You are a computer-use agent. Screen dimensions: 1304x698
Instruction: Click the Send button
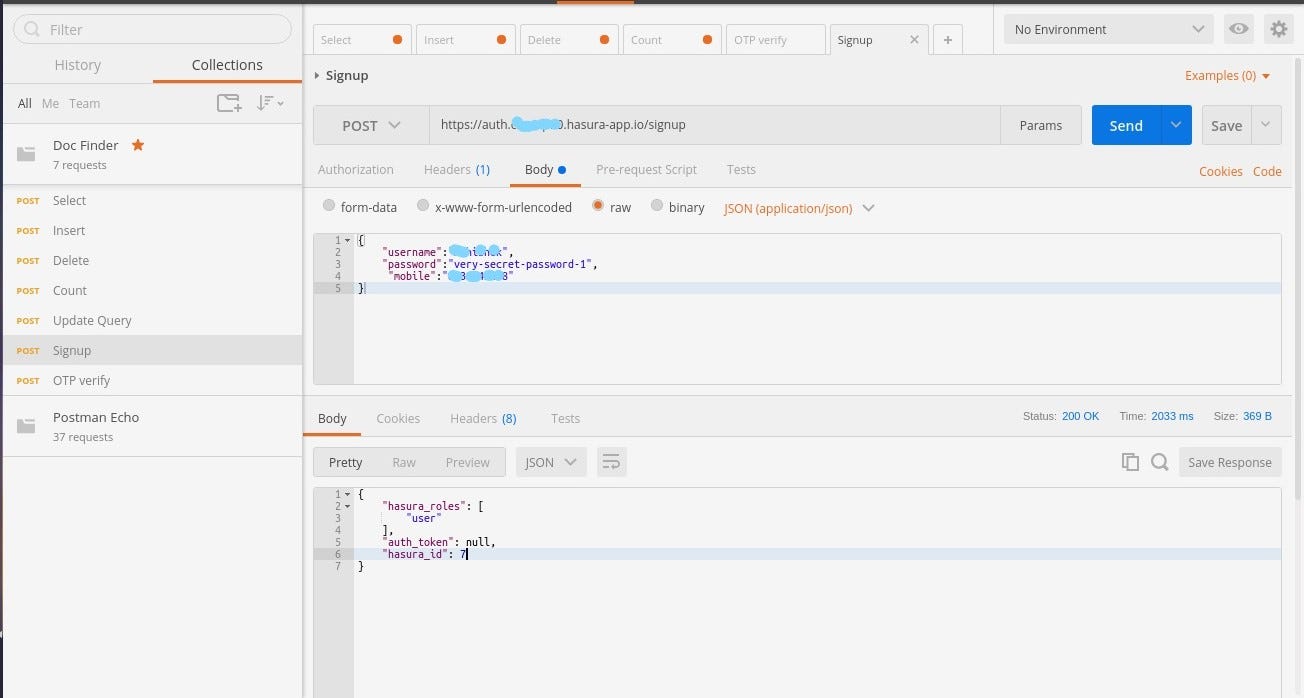coord(1126,125)
